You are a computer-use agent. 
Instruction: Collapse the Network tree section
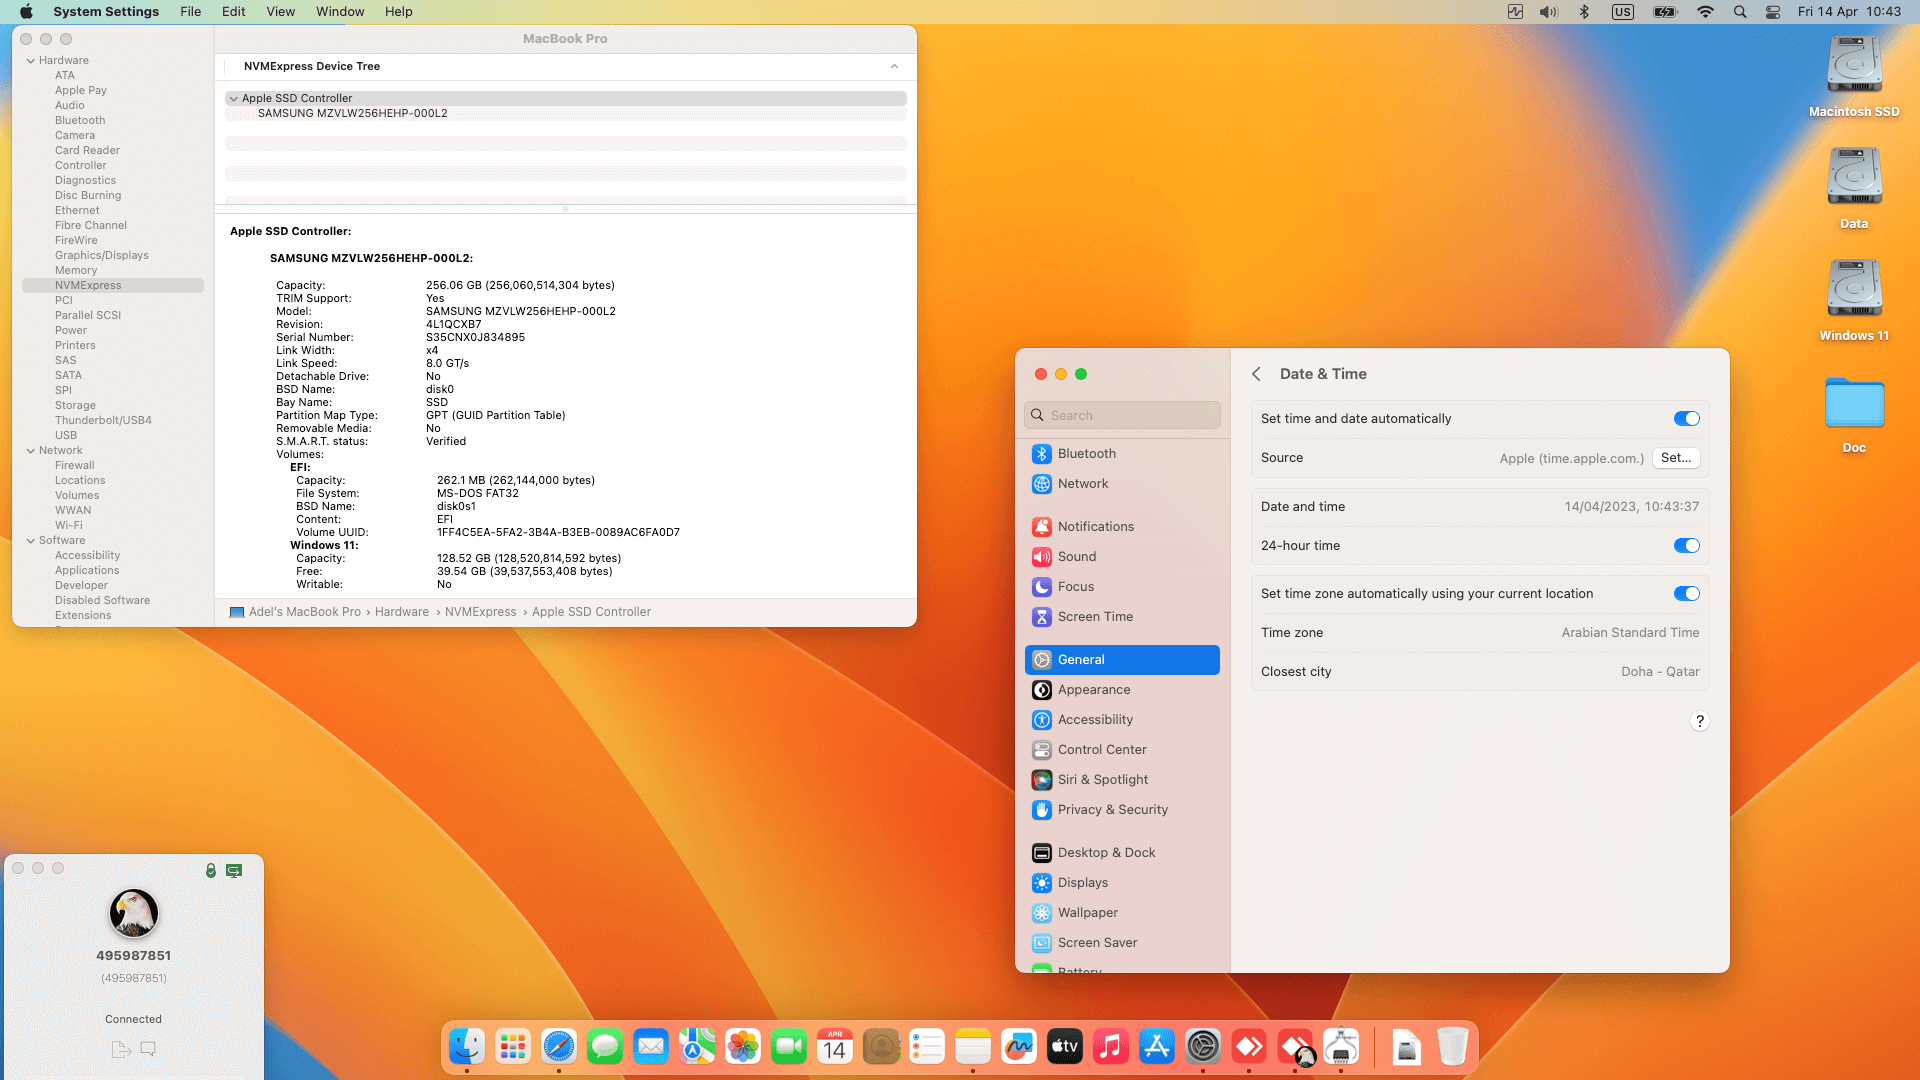(x=31, y=451)
